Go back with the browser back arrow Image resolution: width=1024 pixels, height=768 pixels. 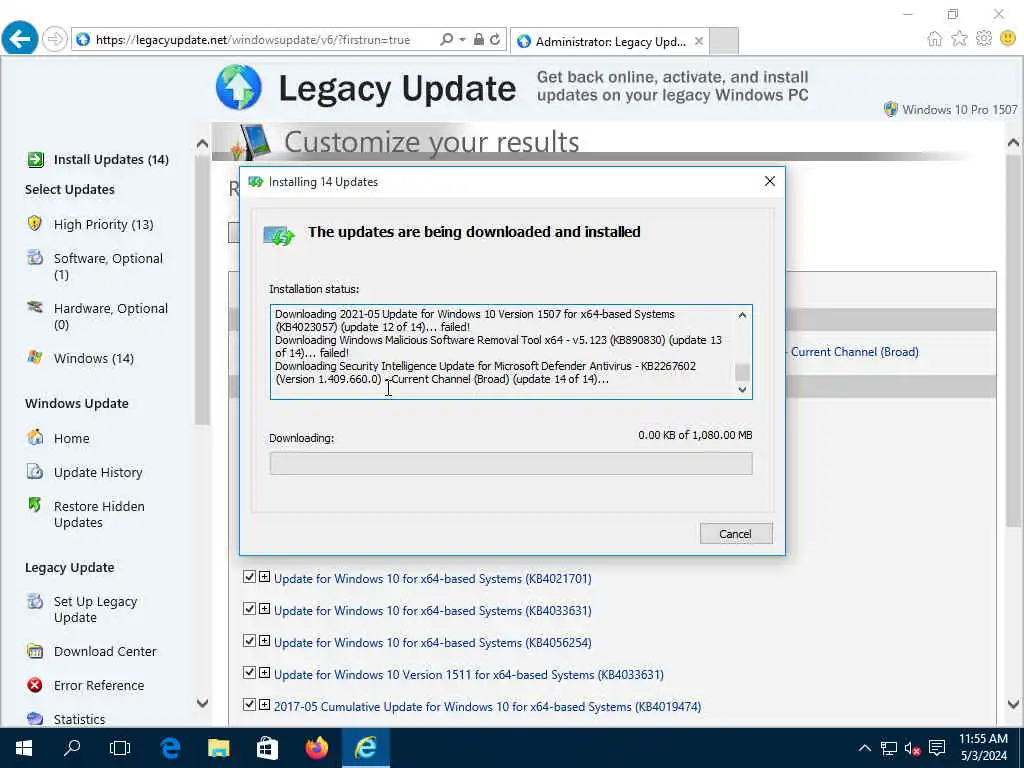point(20,39)
